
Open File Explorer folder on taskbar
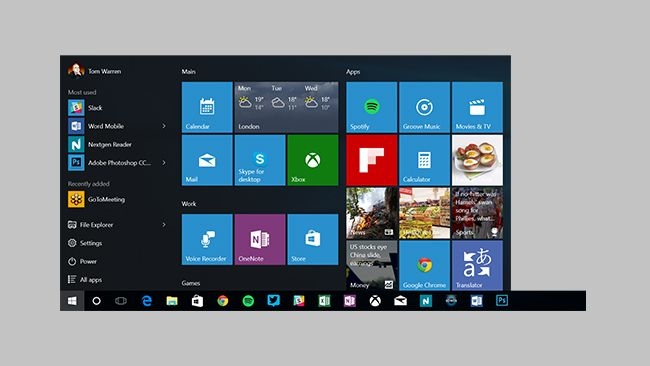point(172,301)
